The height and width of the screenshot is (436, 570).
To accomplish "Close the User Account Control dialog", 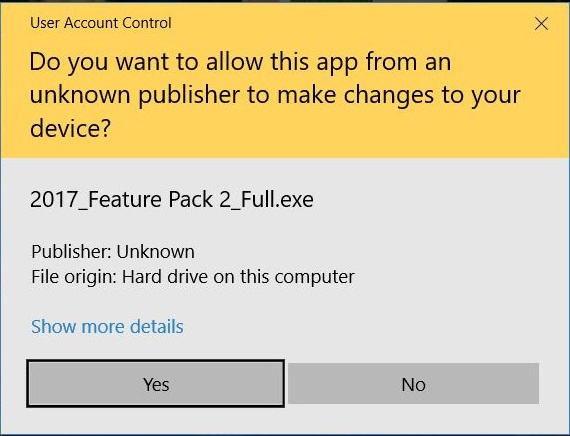I will (x=541, y=24).
